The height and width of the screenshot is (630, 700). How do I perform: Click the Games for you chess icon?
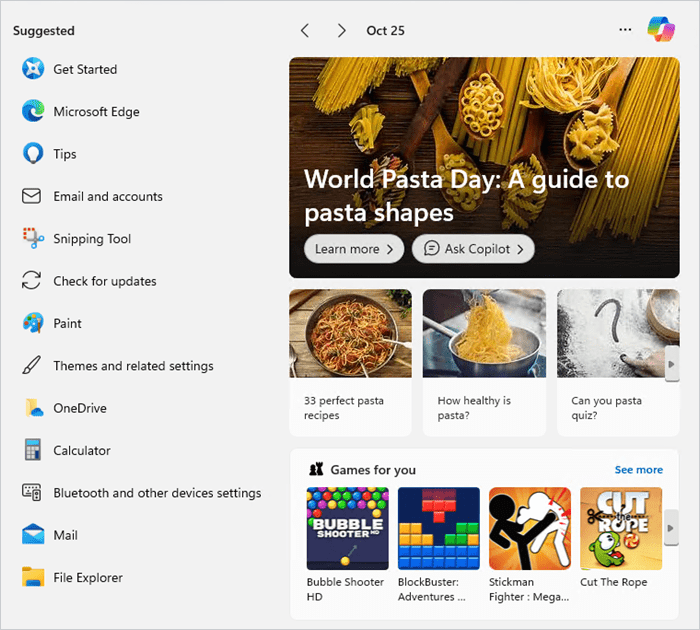pyautogui.click(x=316, y=469)
